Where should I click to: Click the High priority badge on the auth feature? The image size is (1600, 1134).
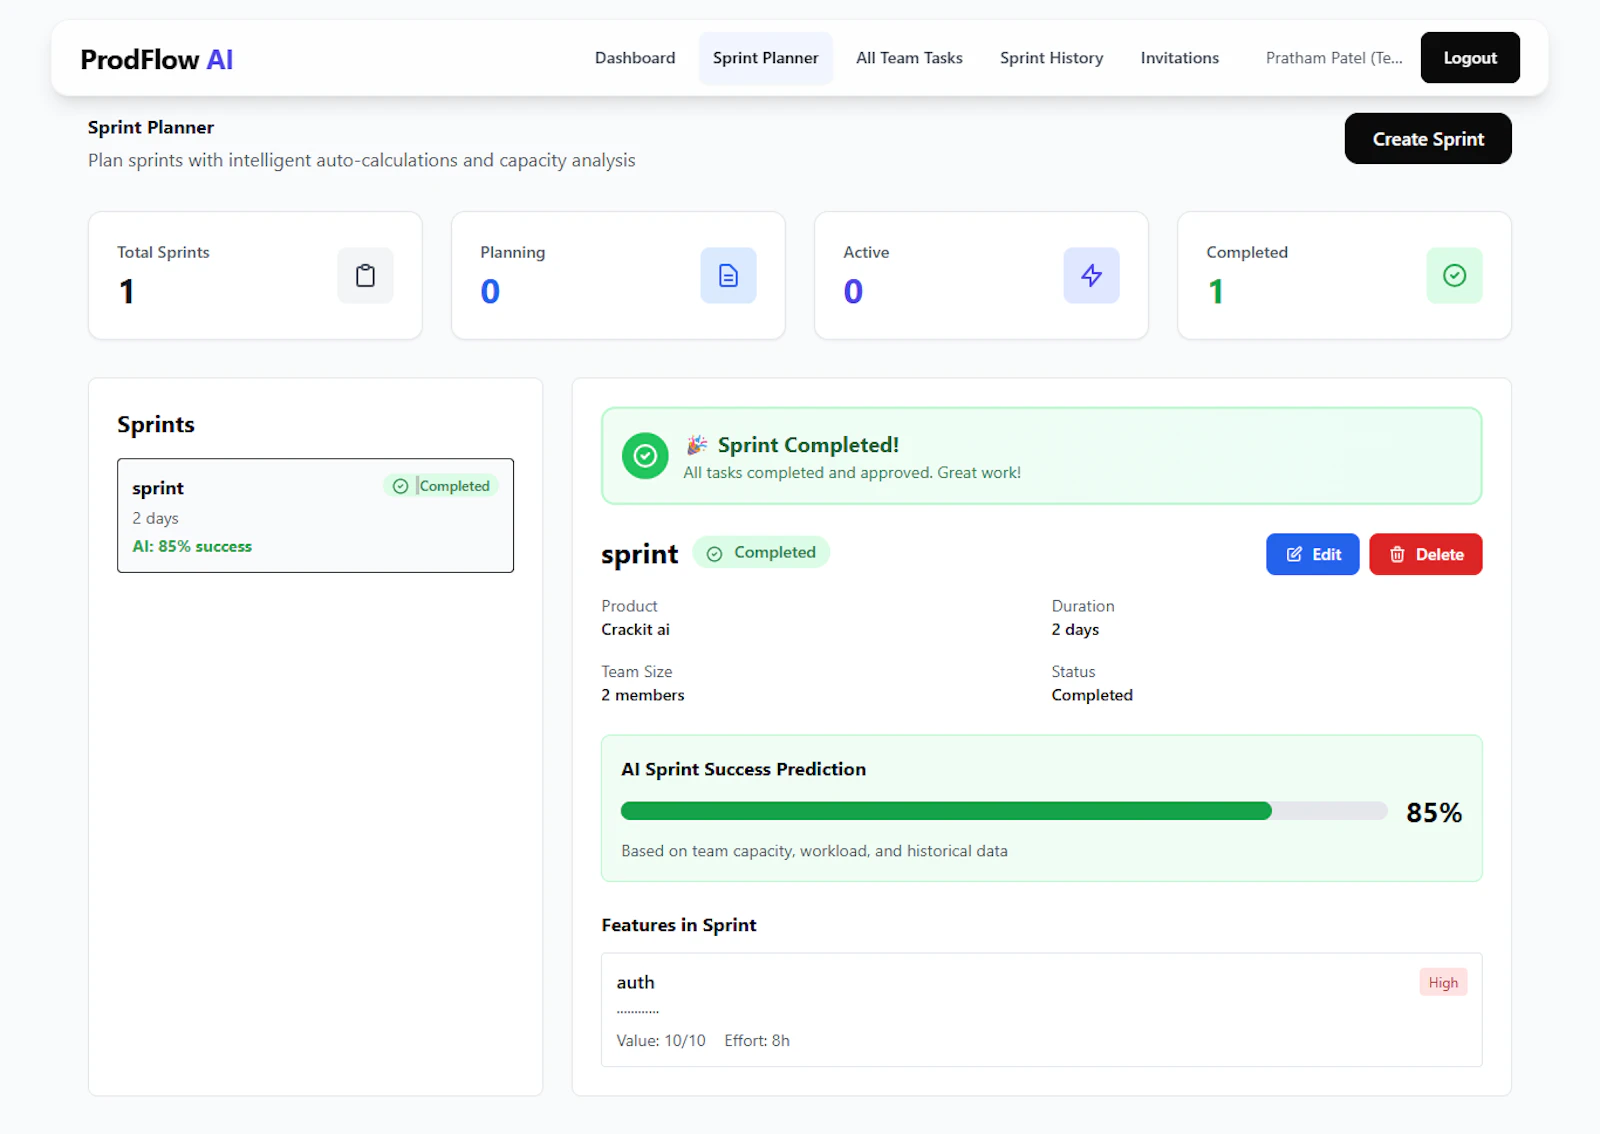click(x=1443, y=981)
